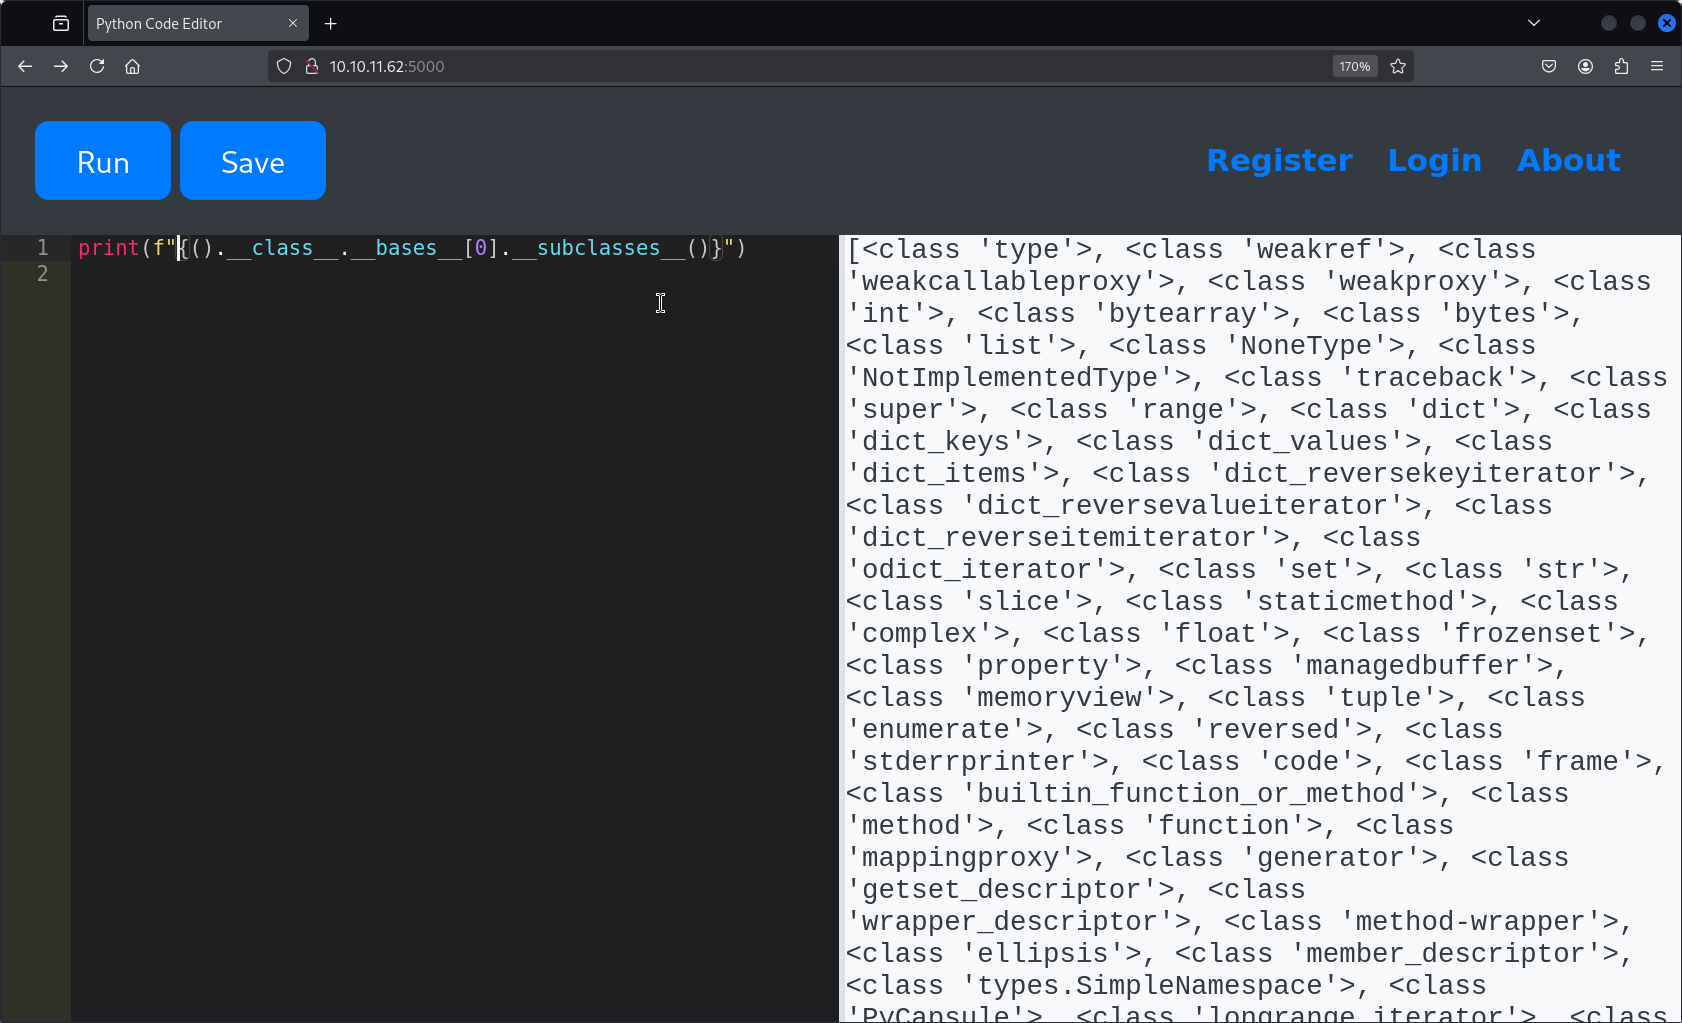Close the Python Code Editor tab
The width and height of the screenshot is (1682, 1023).
[x=293, y=23]
